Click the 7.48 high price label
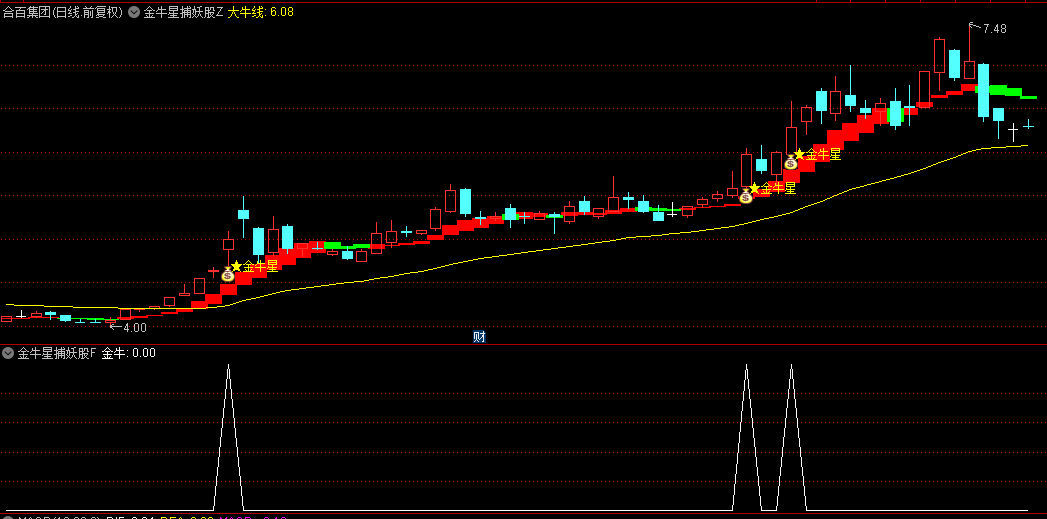 click(994, 29)
